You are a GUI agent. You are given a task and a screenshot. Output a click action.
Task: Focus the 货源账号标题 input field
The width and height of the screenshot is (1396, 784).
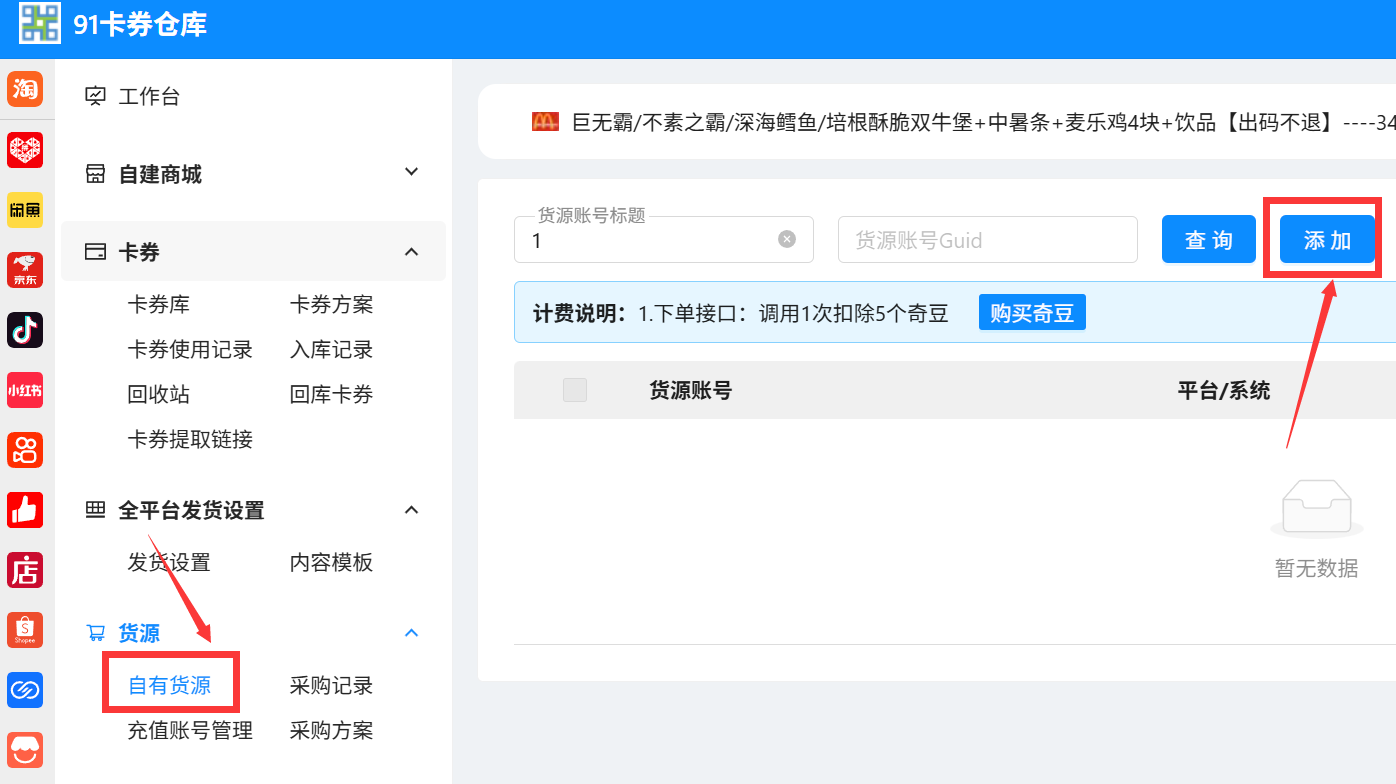click(x=664, y=240)
